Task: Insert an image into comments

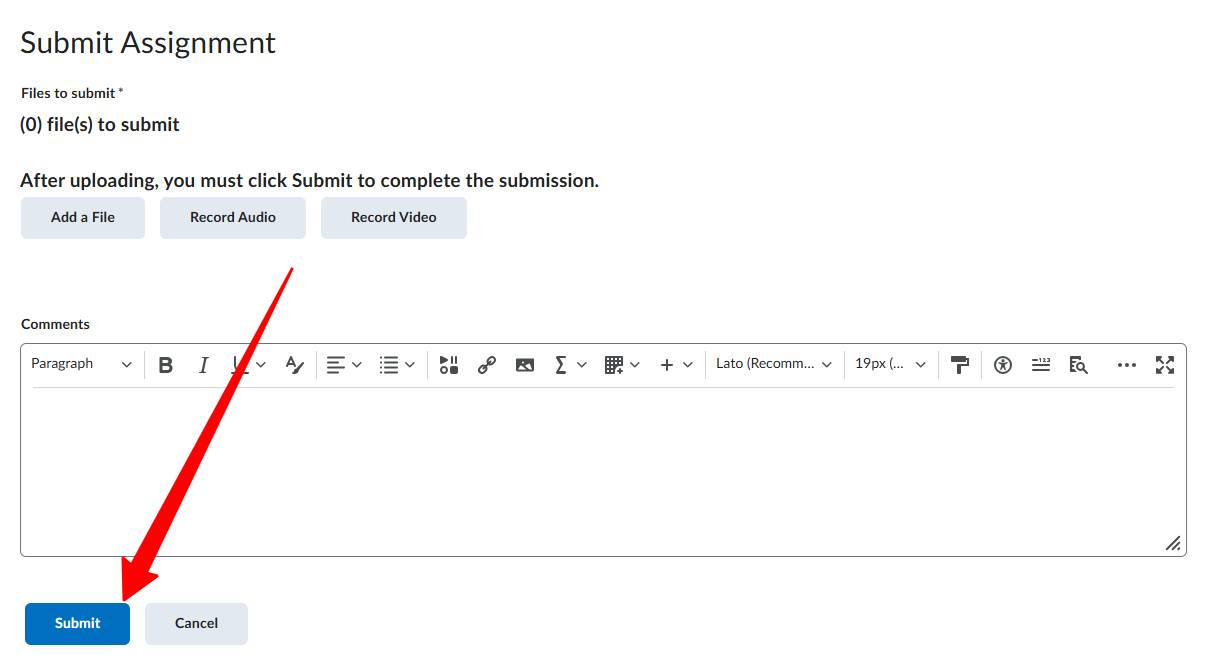Action: point(525,365)
